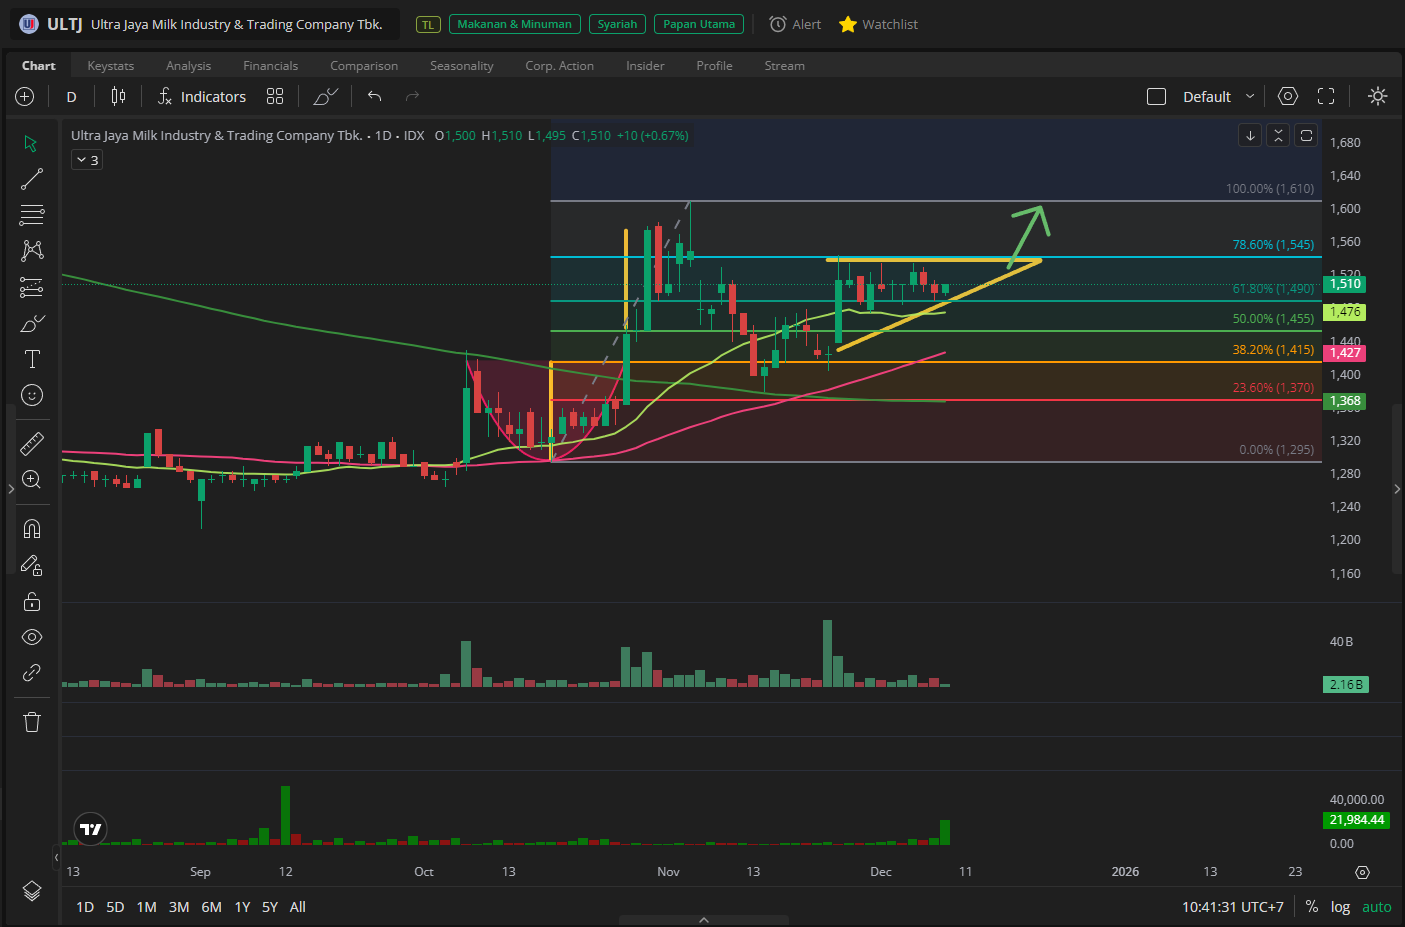Image resolution: width=1405 pixels, height=927 pixels.
Task: Choose the text annotation tool
Action: tap(32, 359)
